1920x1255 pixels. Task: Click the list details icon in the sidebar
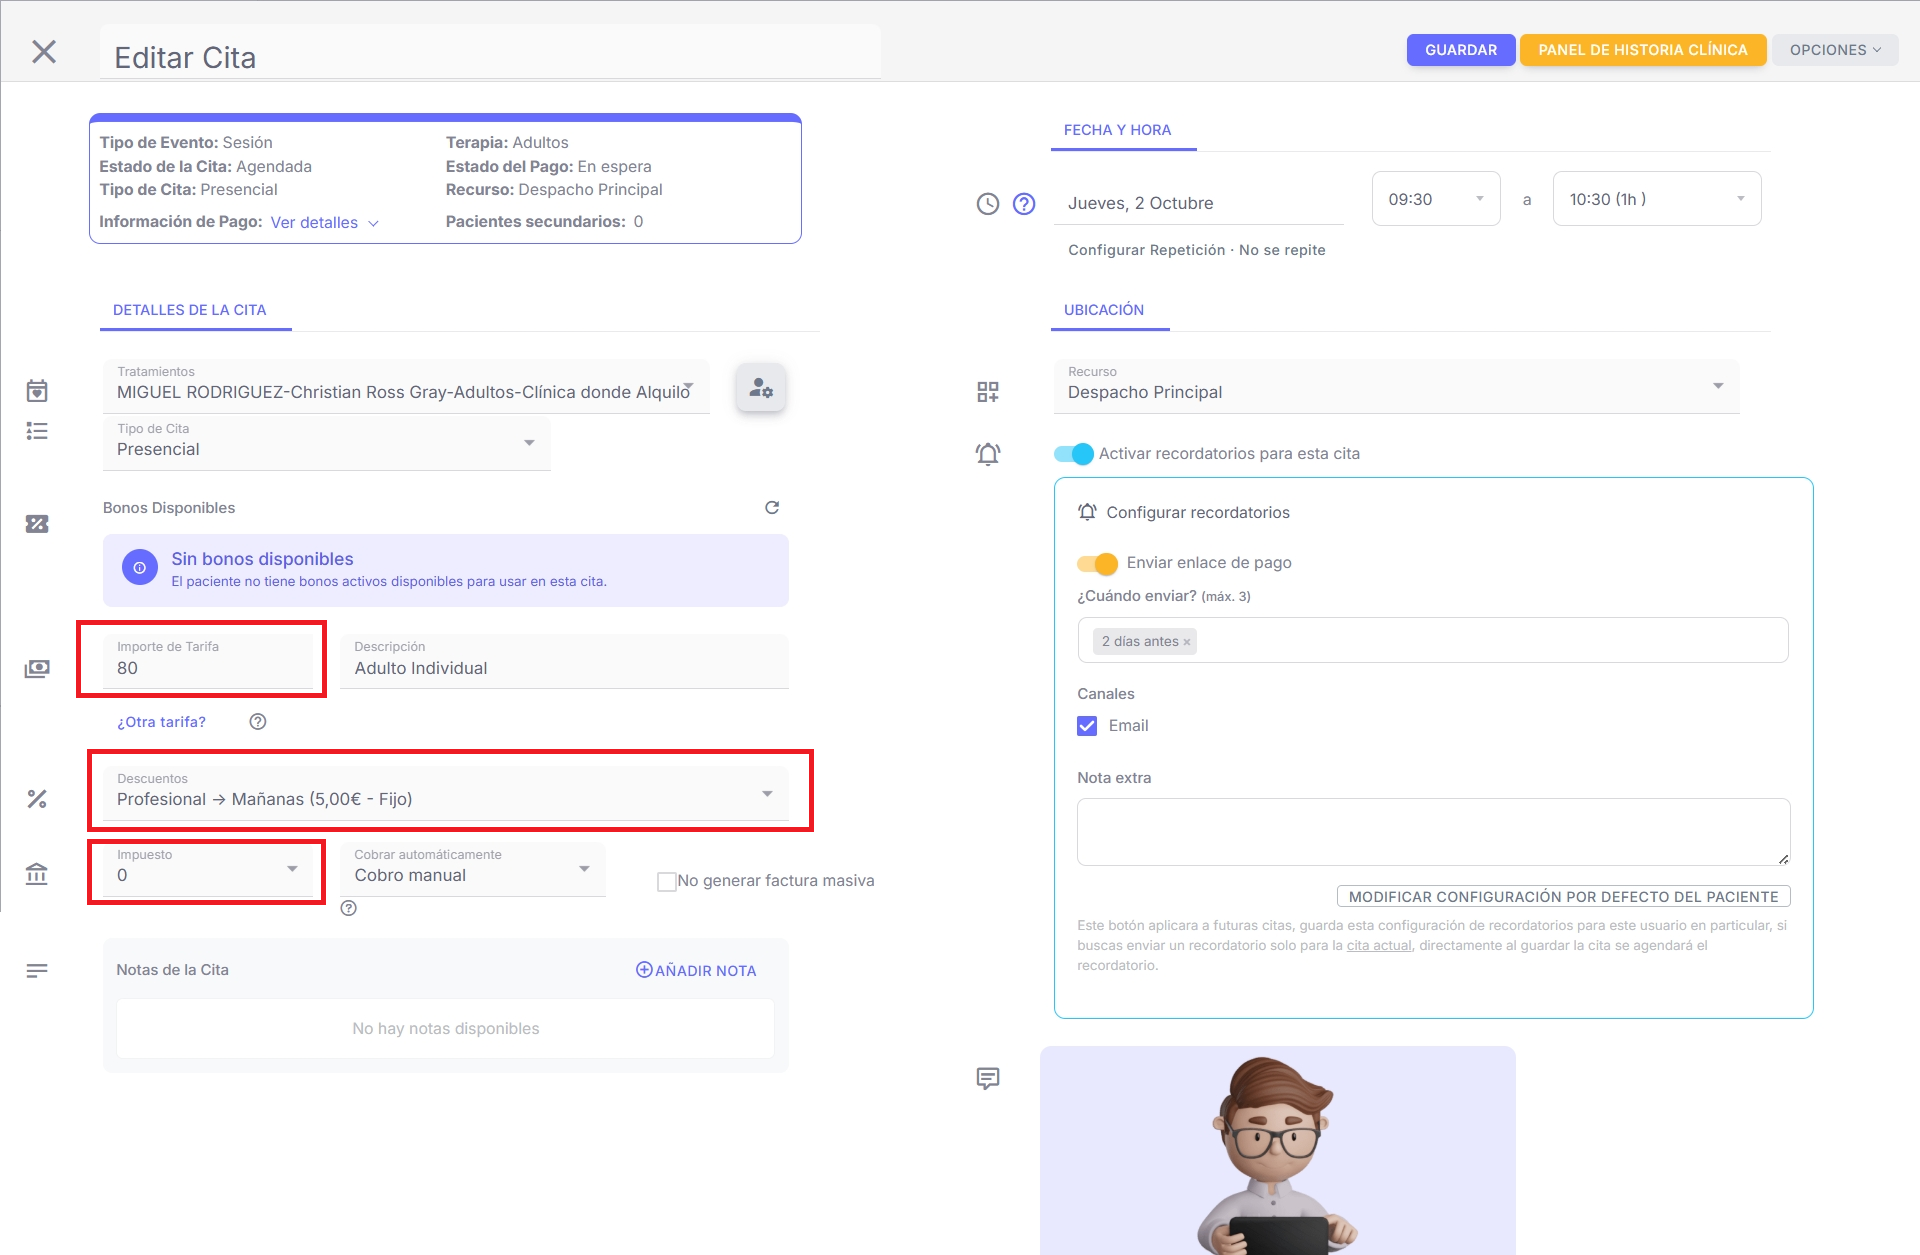(x=37, y=430)
